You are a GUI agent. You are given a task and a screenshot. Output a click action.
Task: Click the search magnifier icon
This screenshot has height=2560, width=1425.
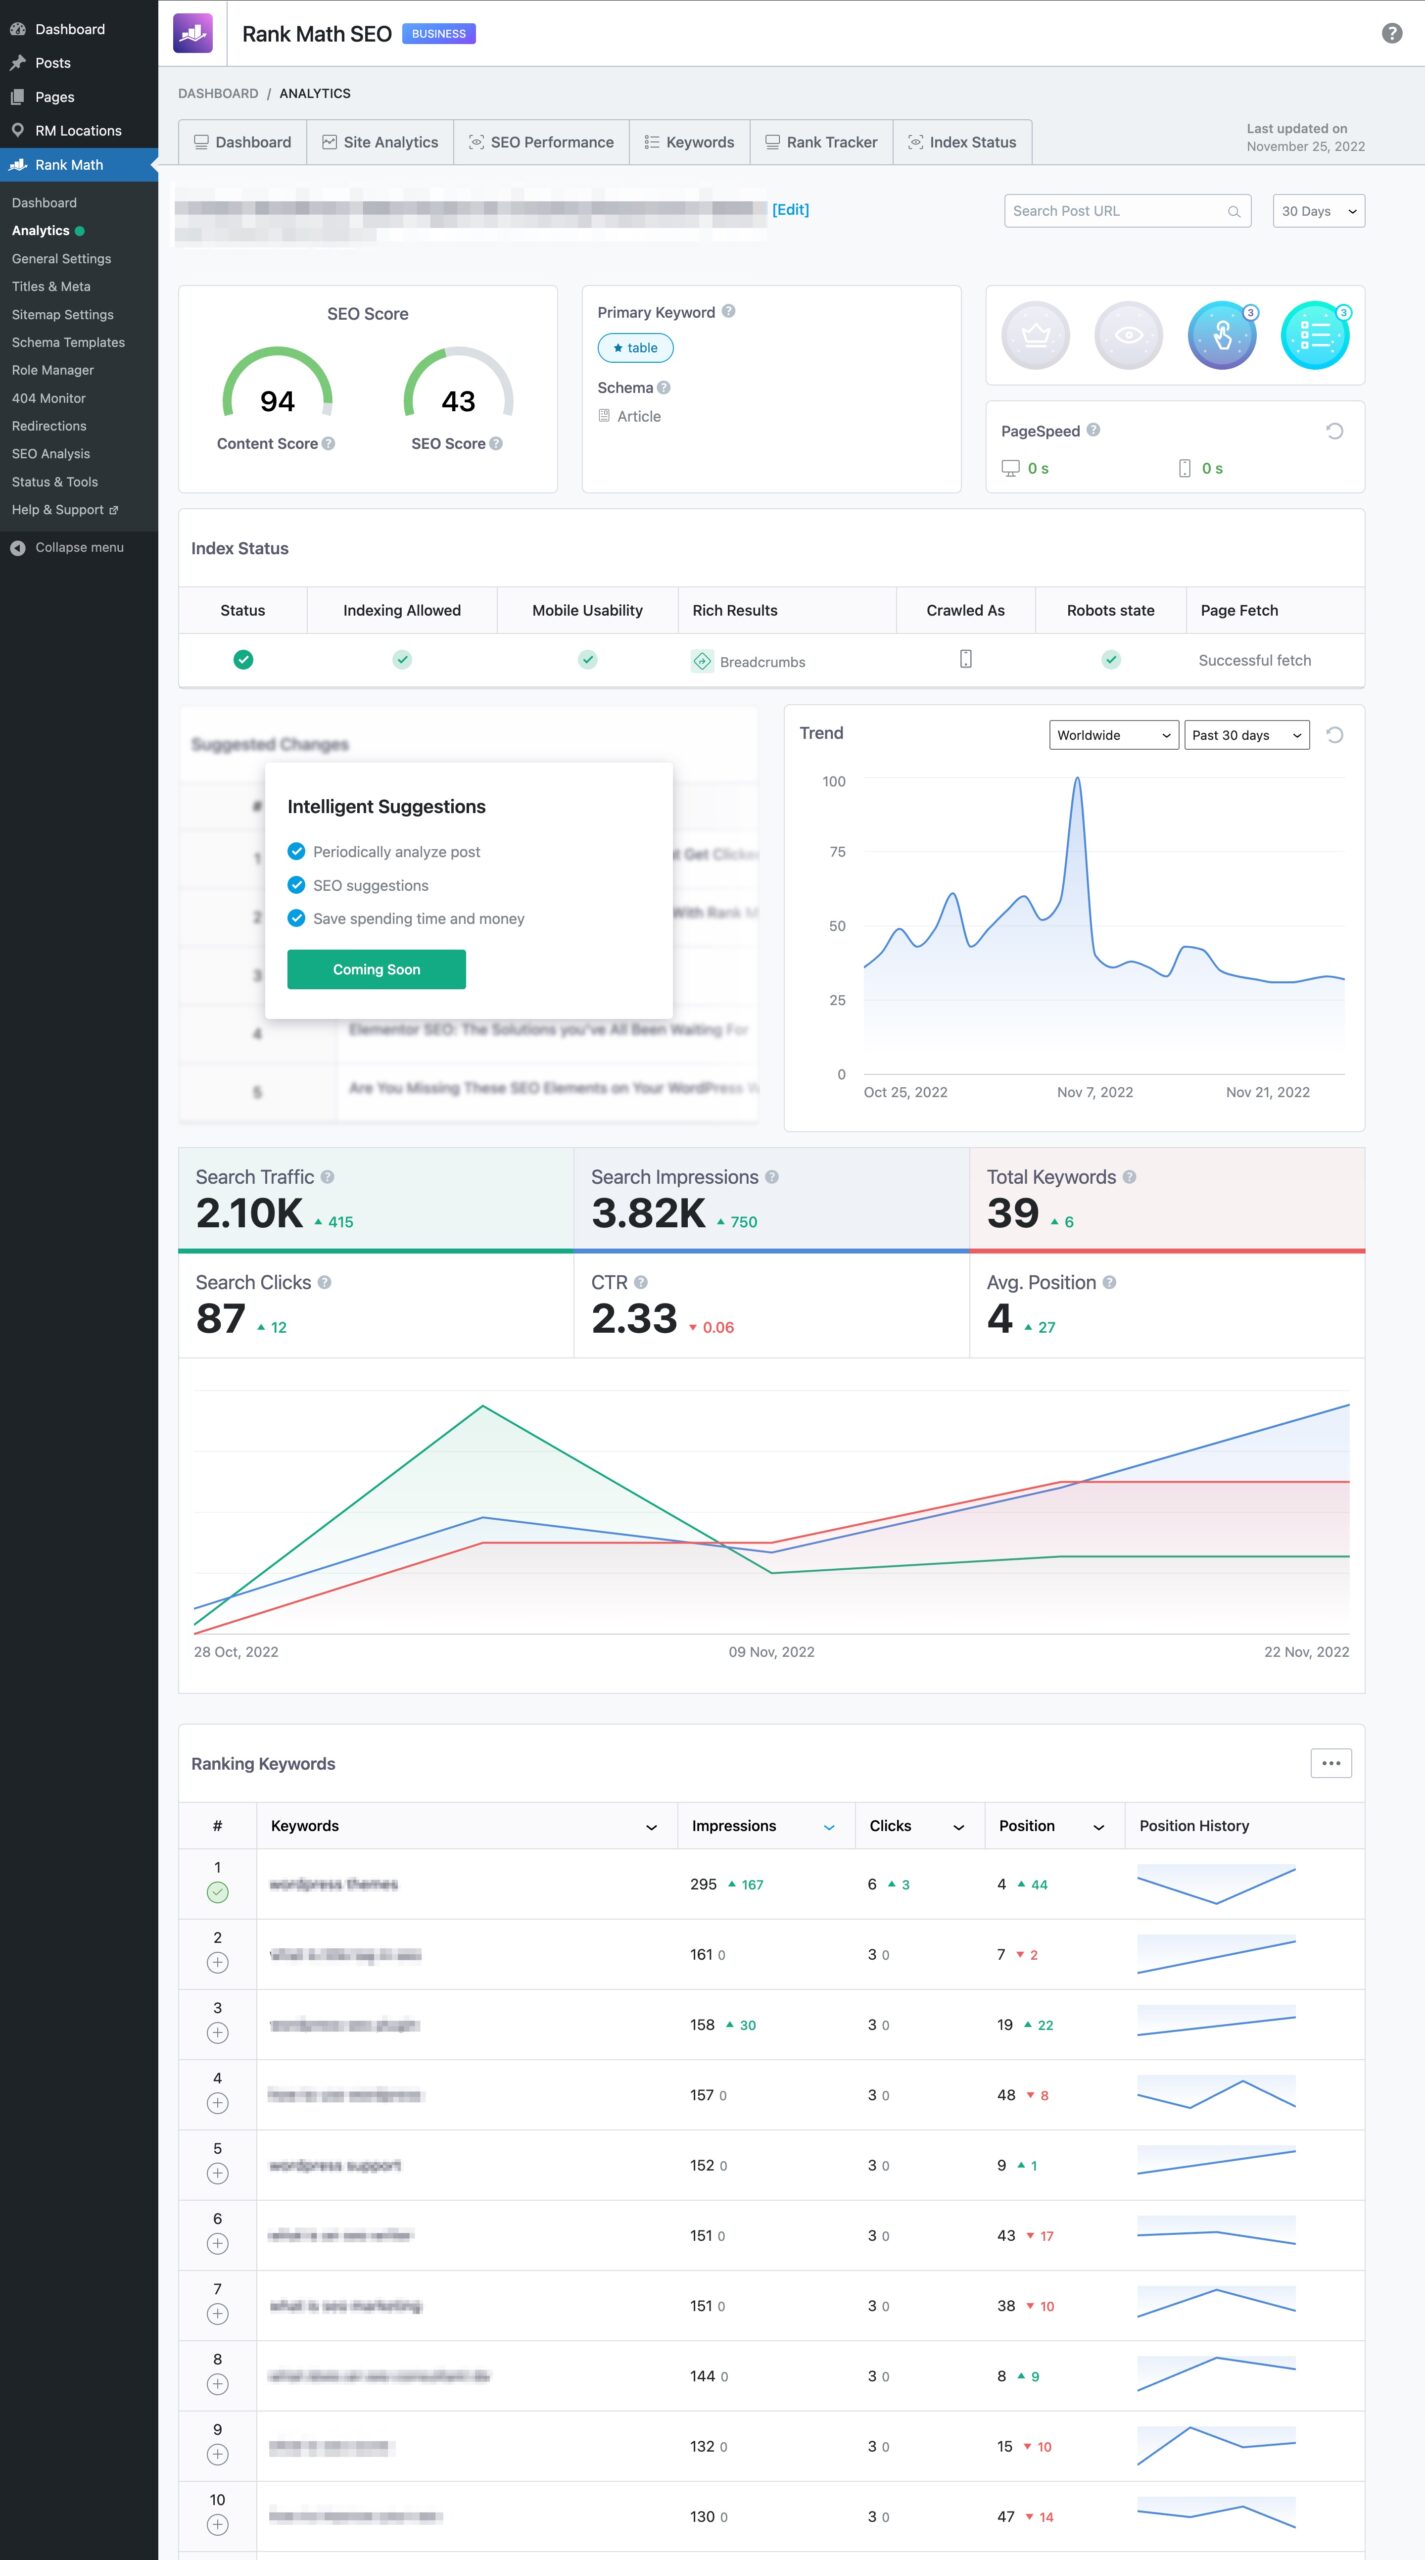coord(1234,211)
